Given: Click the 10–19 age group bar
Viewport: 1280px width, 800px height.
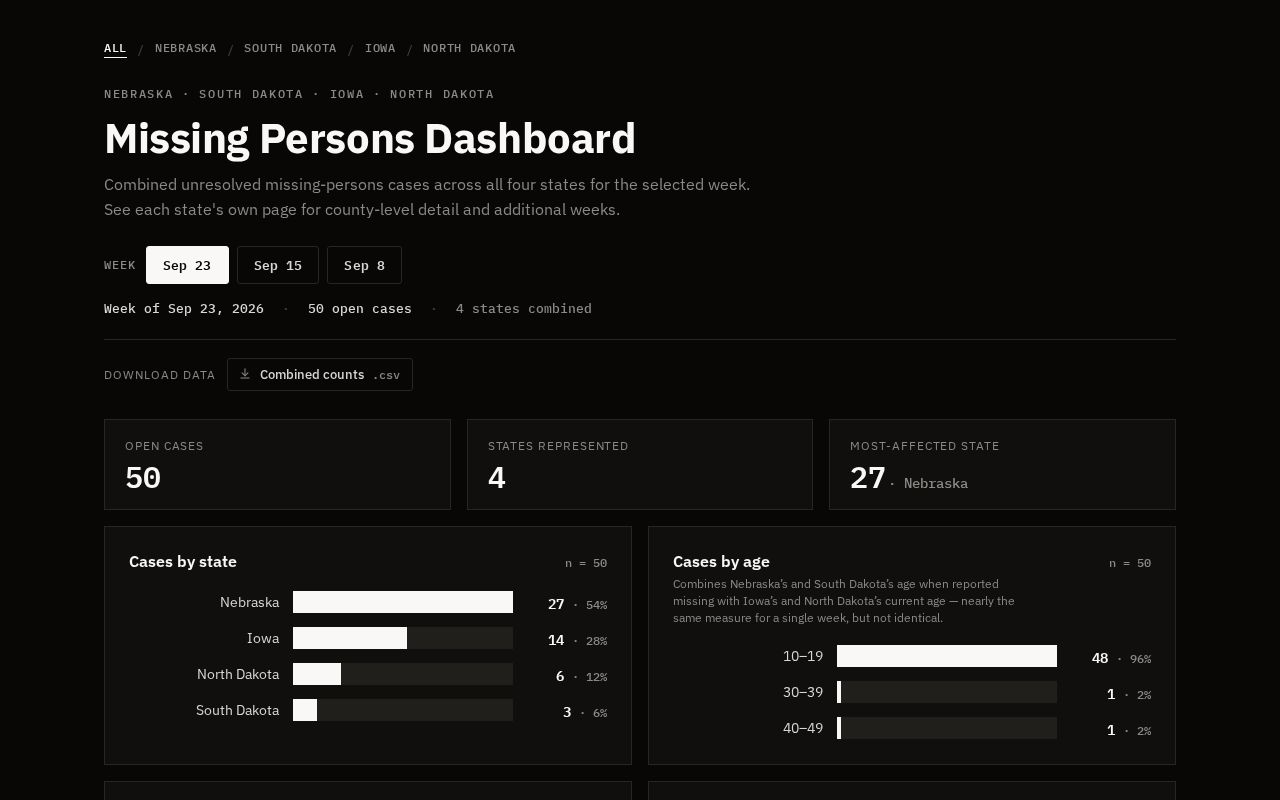Looking at the screenshot, I should (x=947, y=656).
